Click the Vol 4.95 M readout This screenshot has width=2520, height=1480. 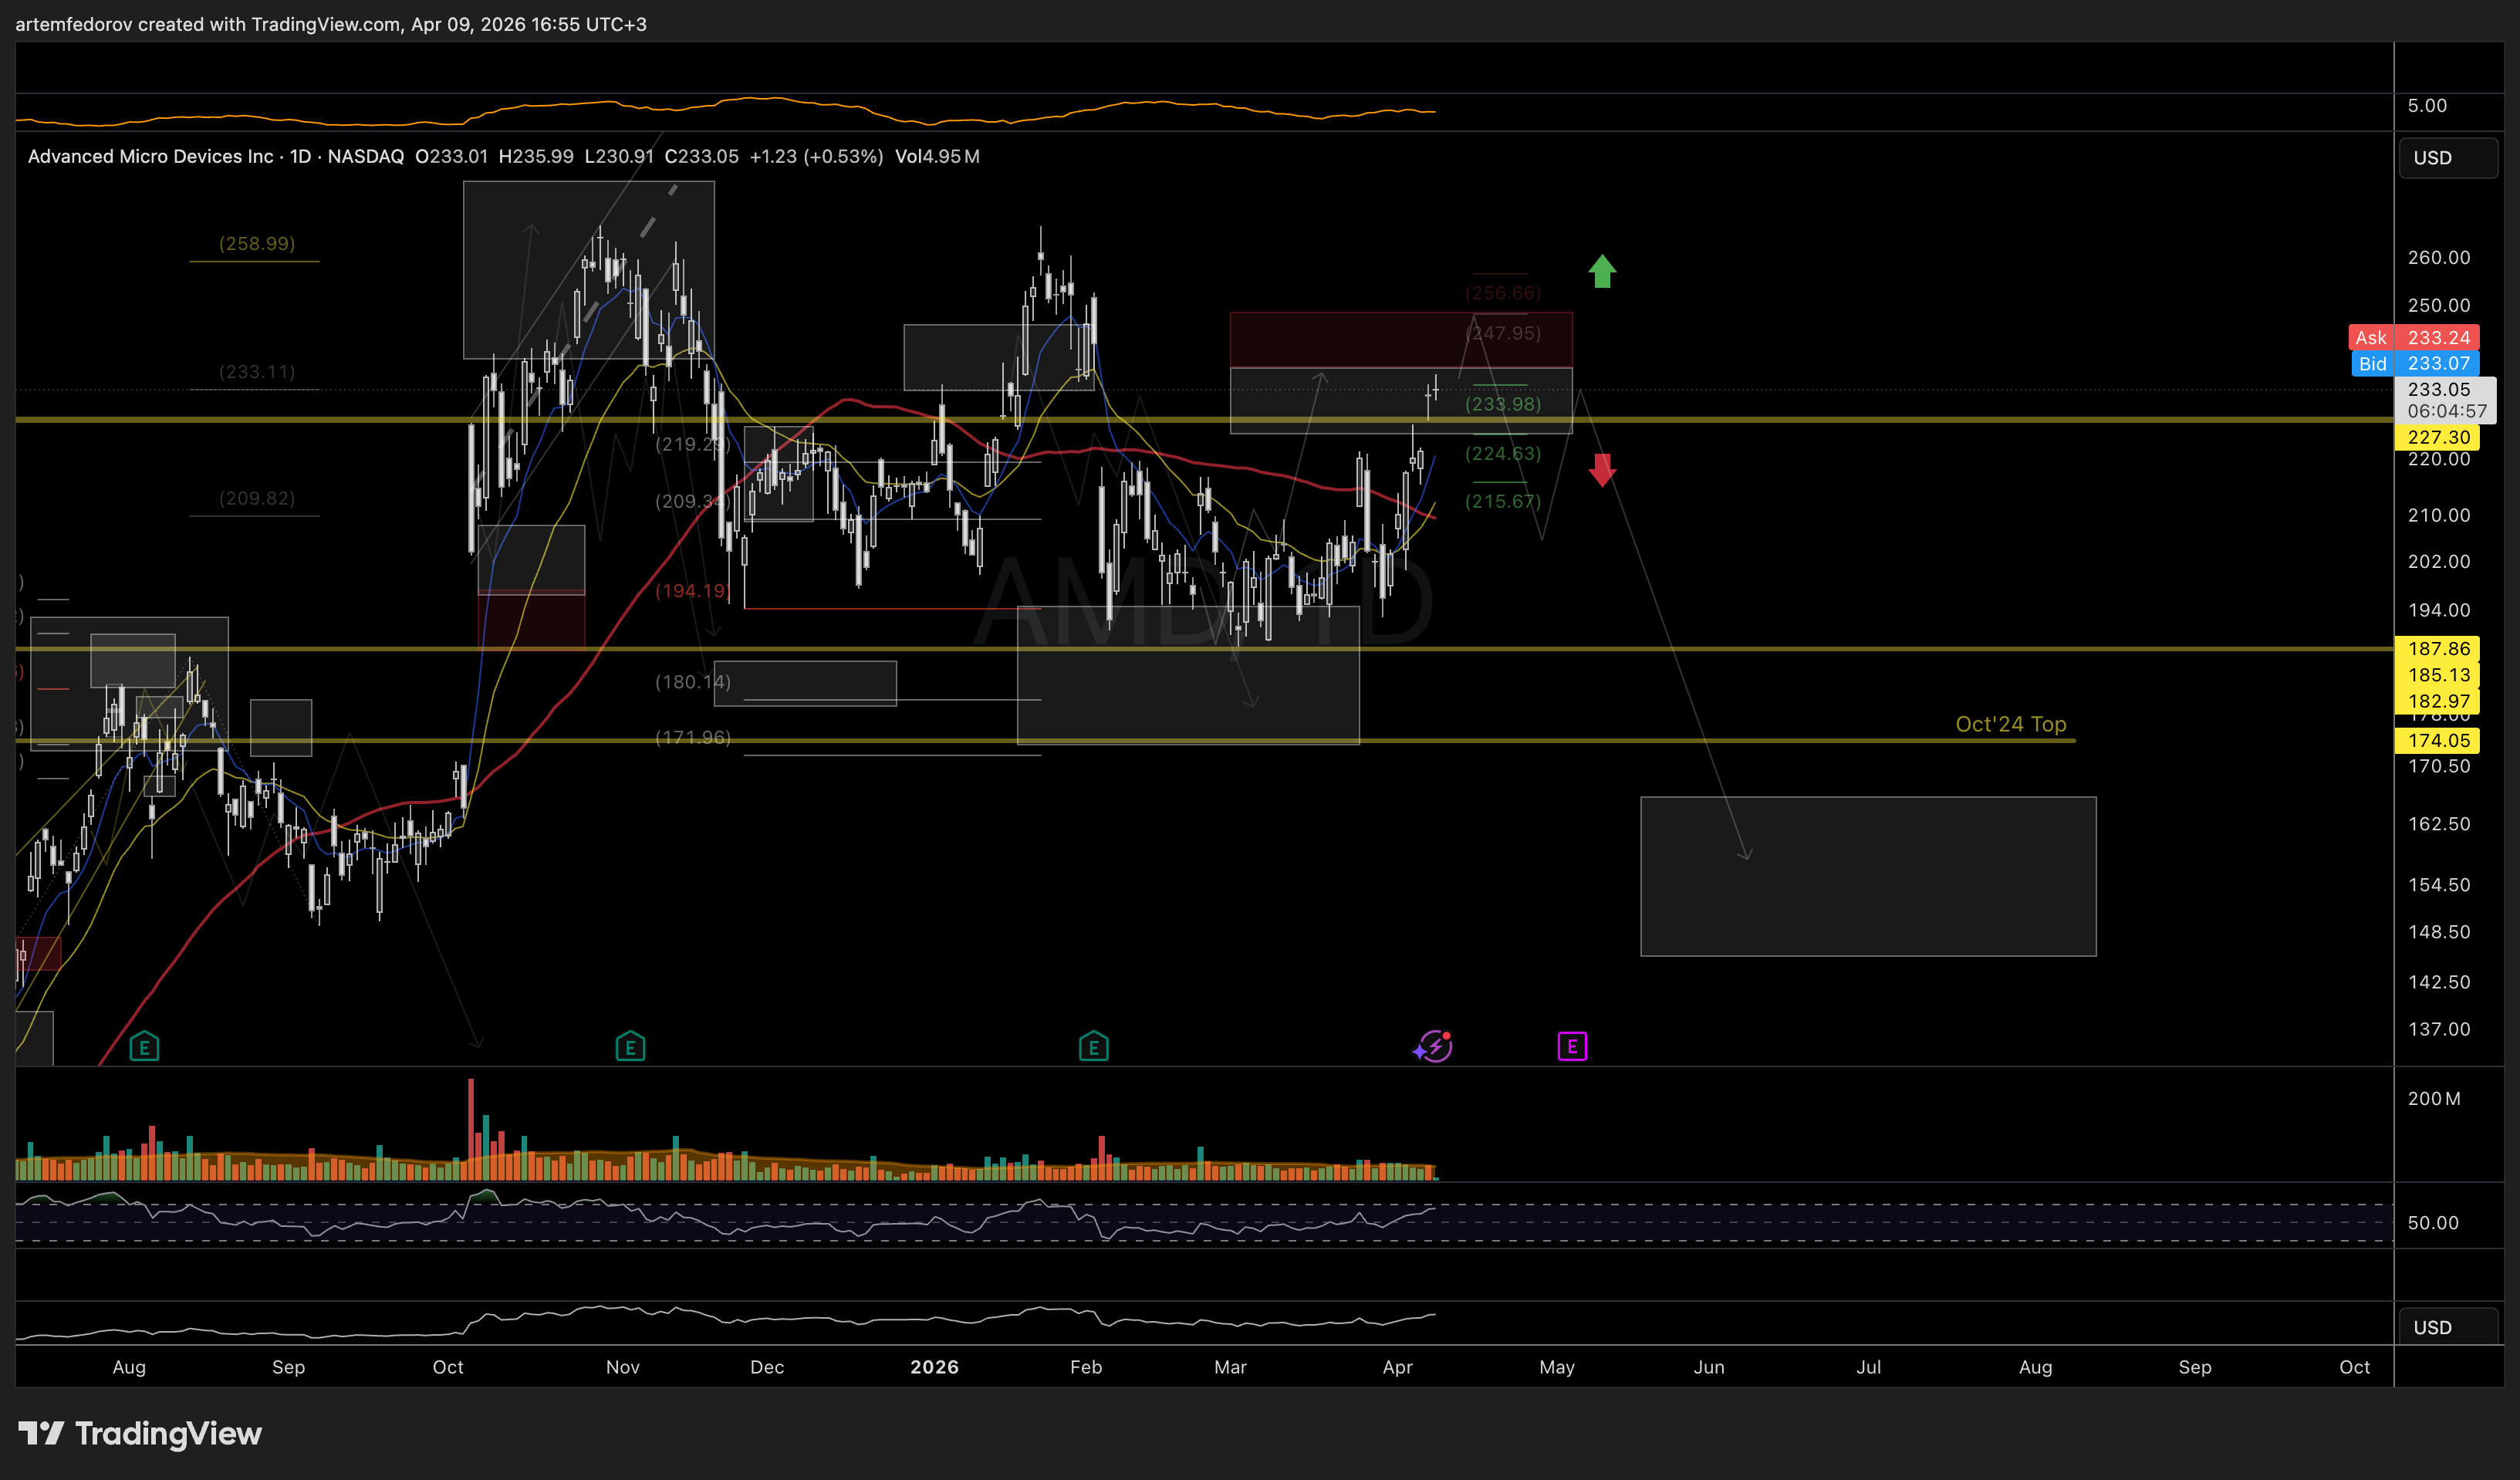pos(937,157)
